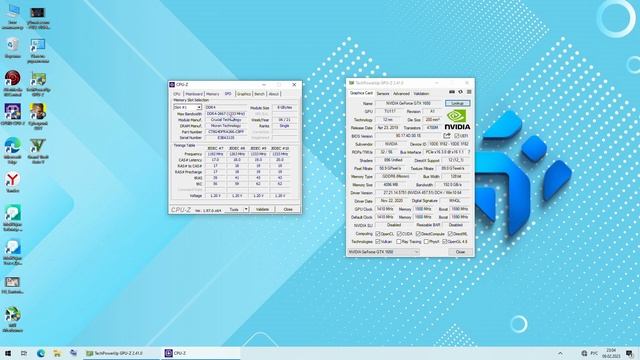Screen dimensions: 640x360
Task: Toggle the OpenGL 4.6 checkbox
Action: coord(444,242)
